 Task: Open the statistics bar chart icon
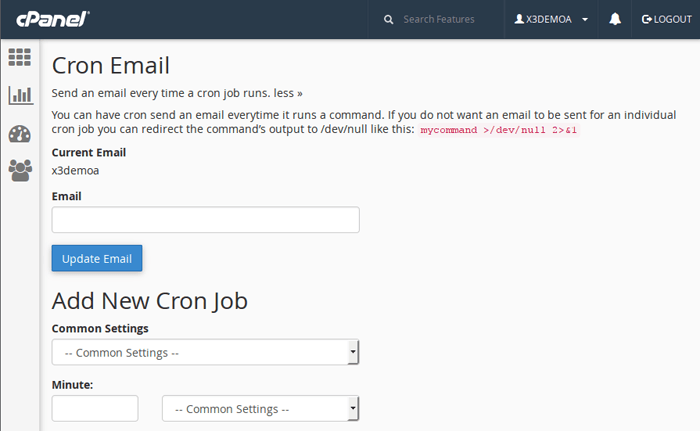[x=20, y=96]
